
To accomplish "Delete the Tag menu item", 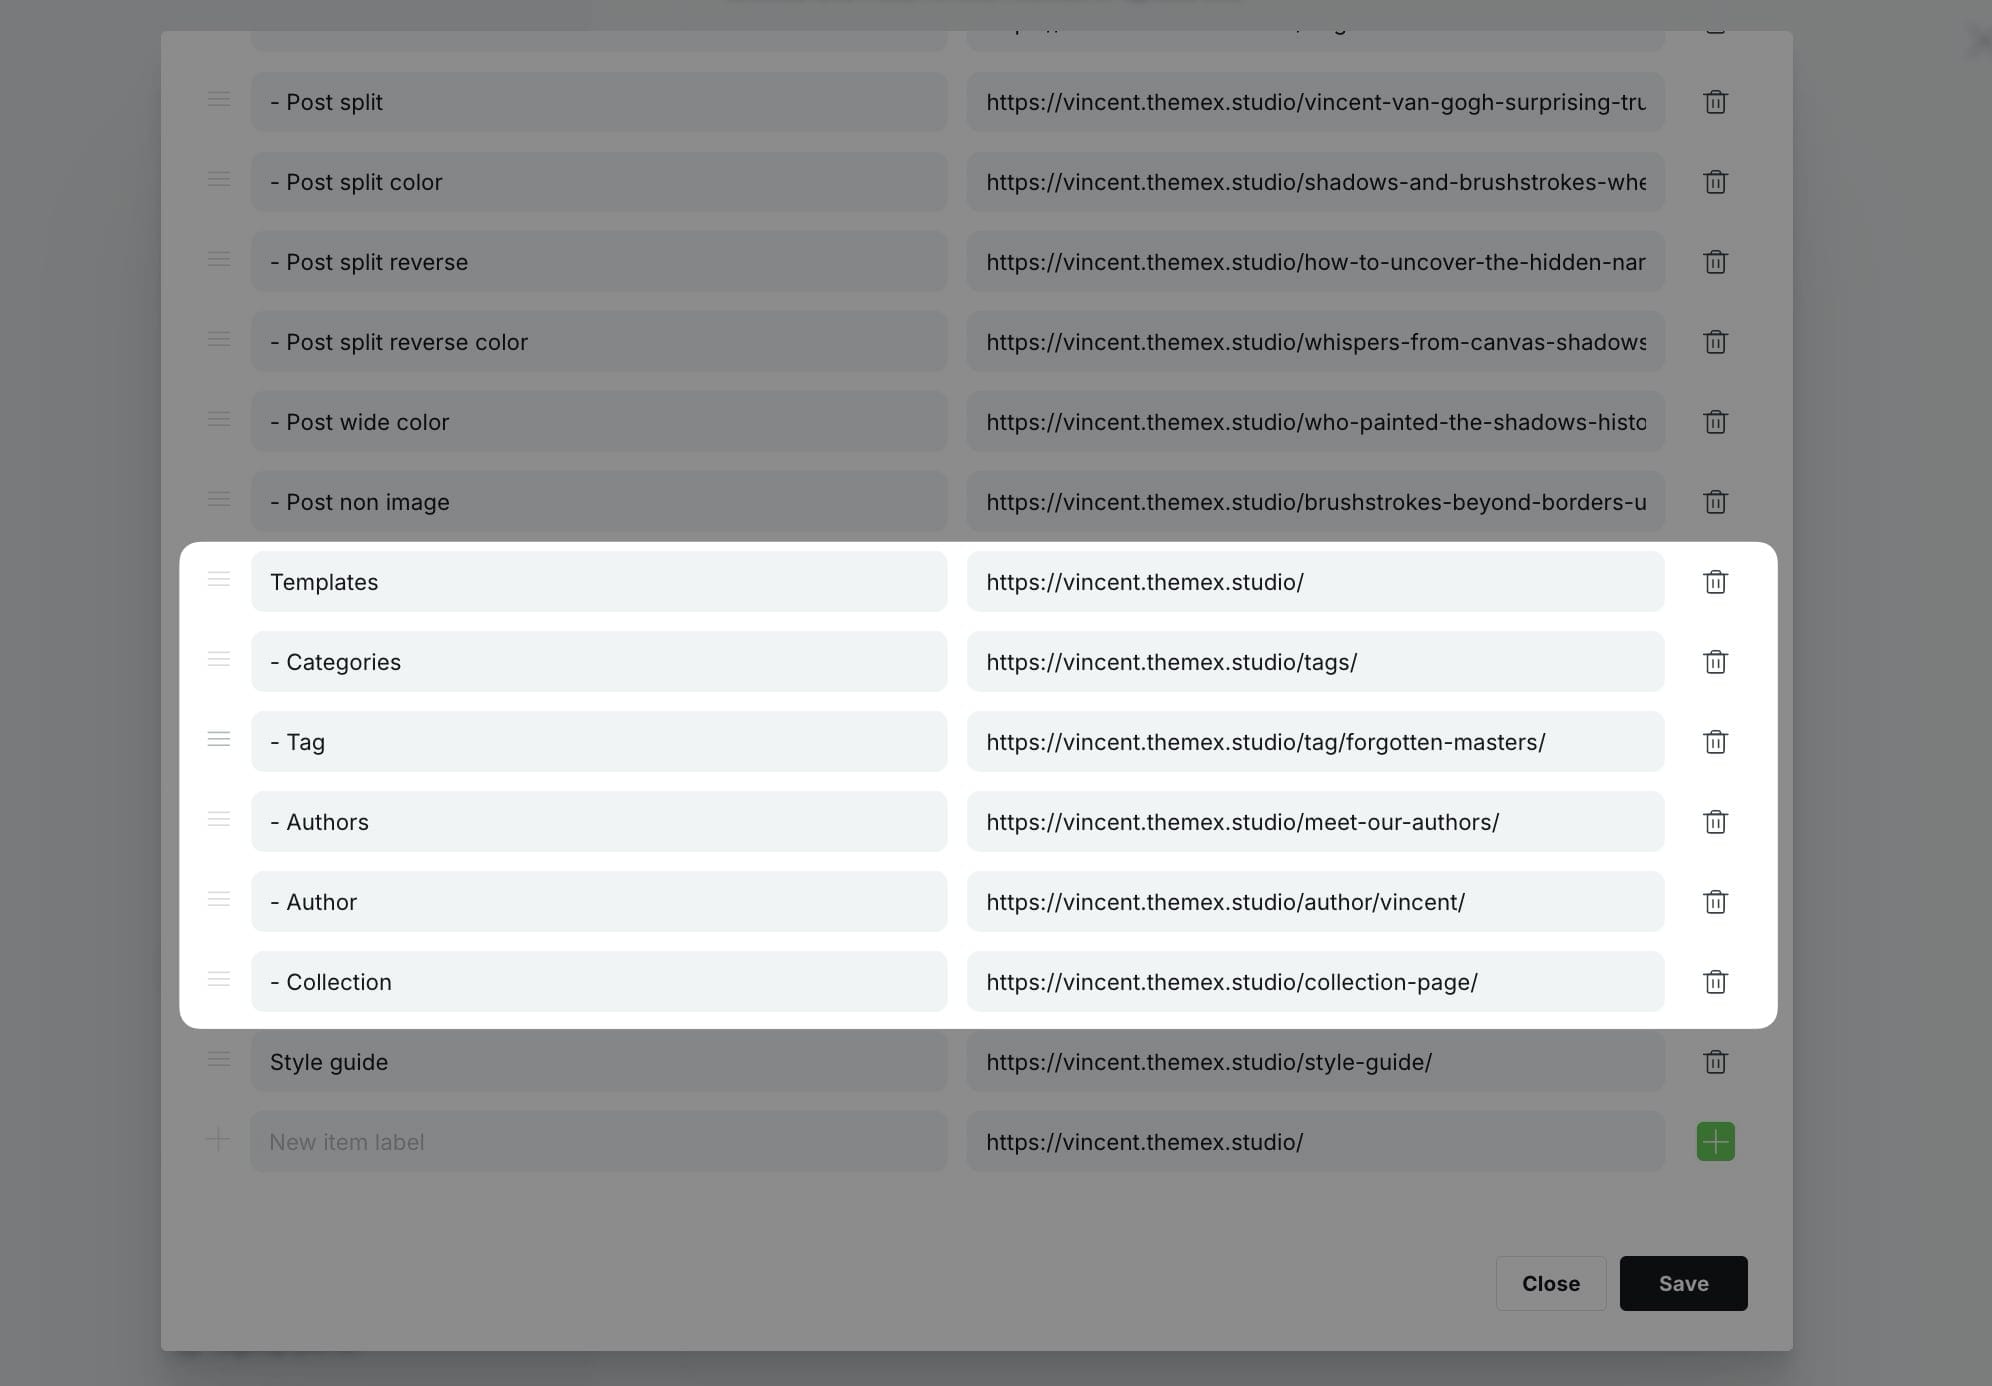I will [1715, 742].
